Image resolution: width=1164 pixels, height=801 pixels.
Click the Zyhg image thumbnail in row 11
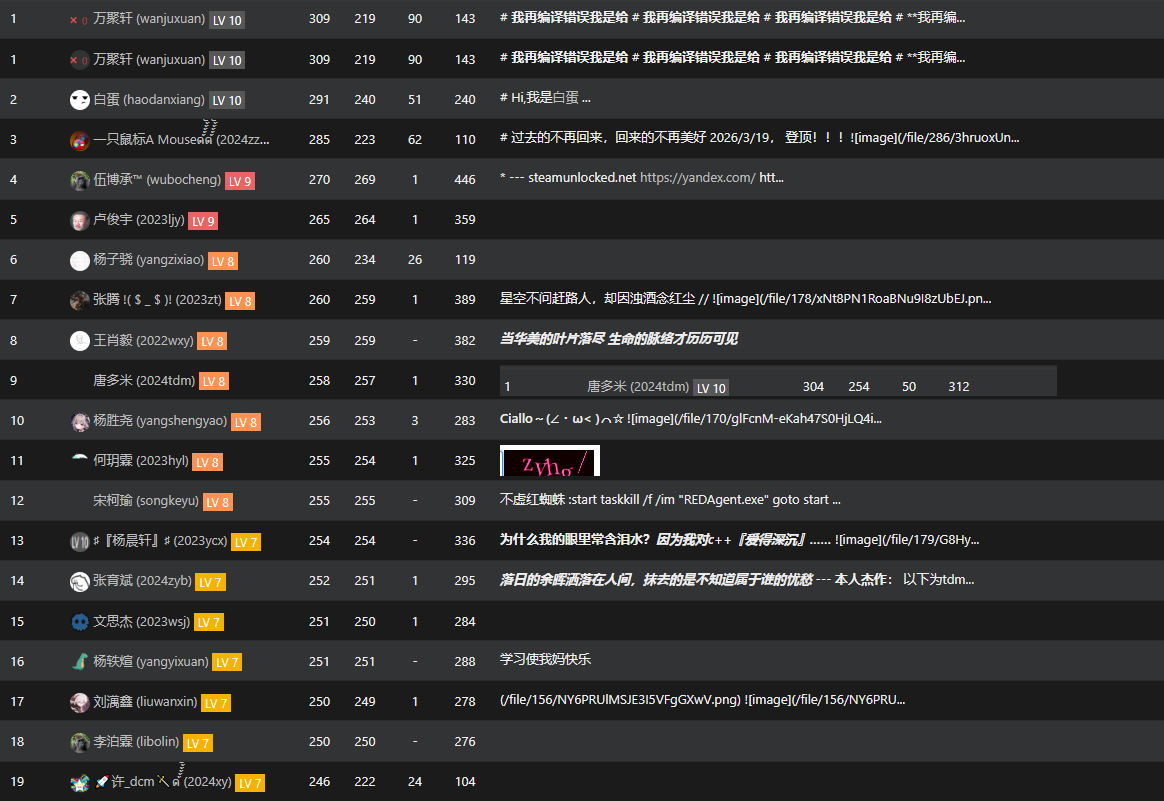[549, 461]
